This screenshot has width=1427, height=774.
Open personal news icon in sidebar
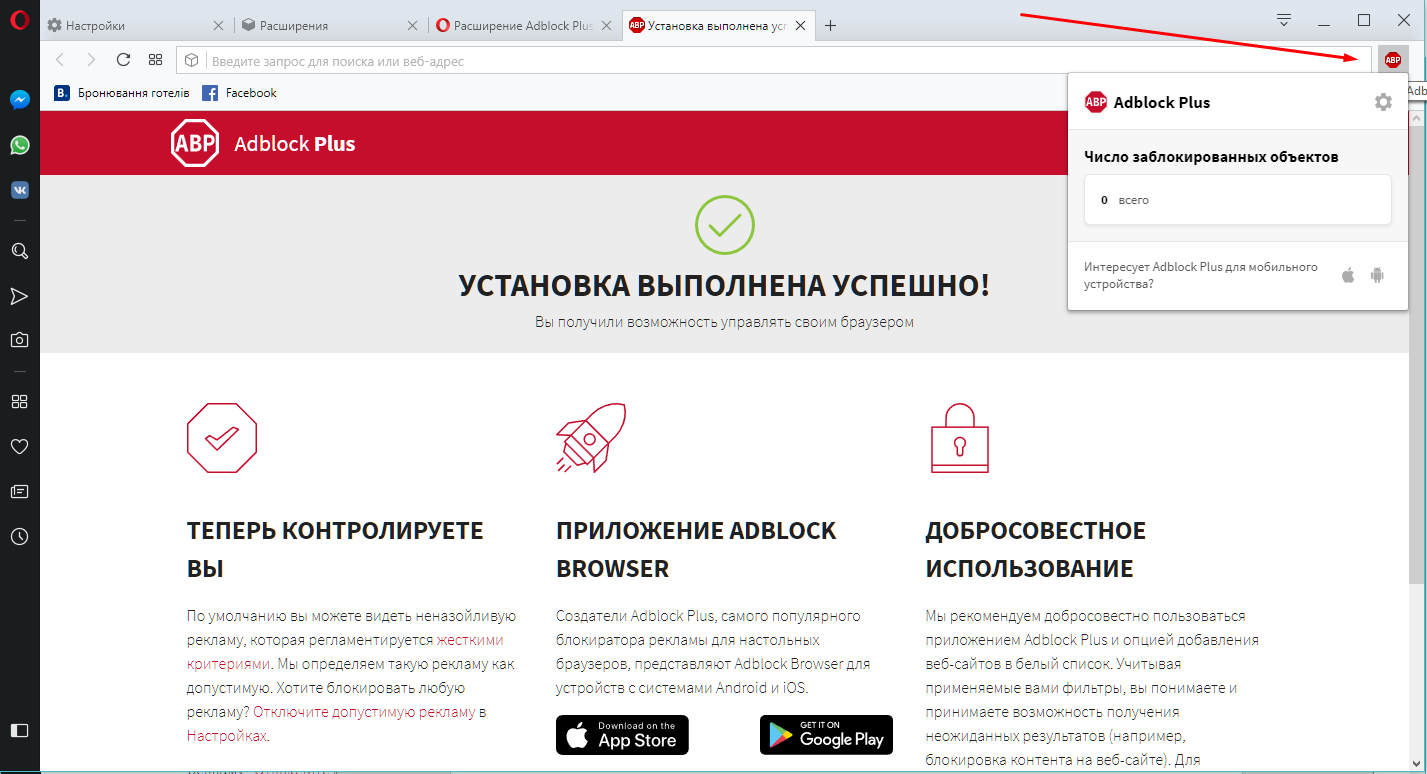[19, 491]
